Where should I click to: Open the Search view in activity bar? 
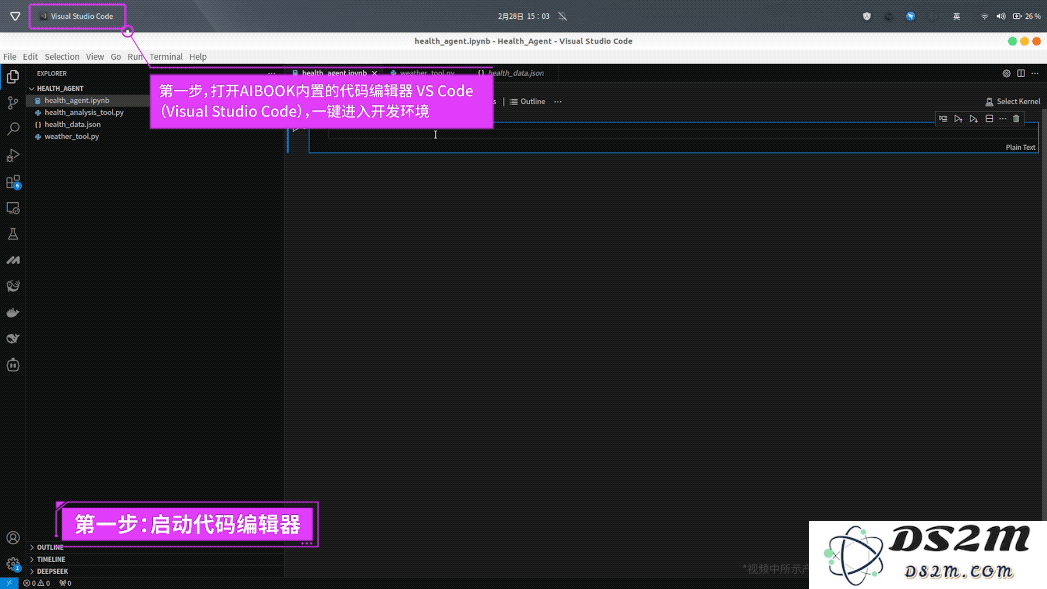click(13, 129)
